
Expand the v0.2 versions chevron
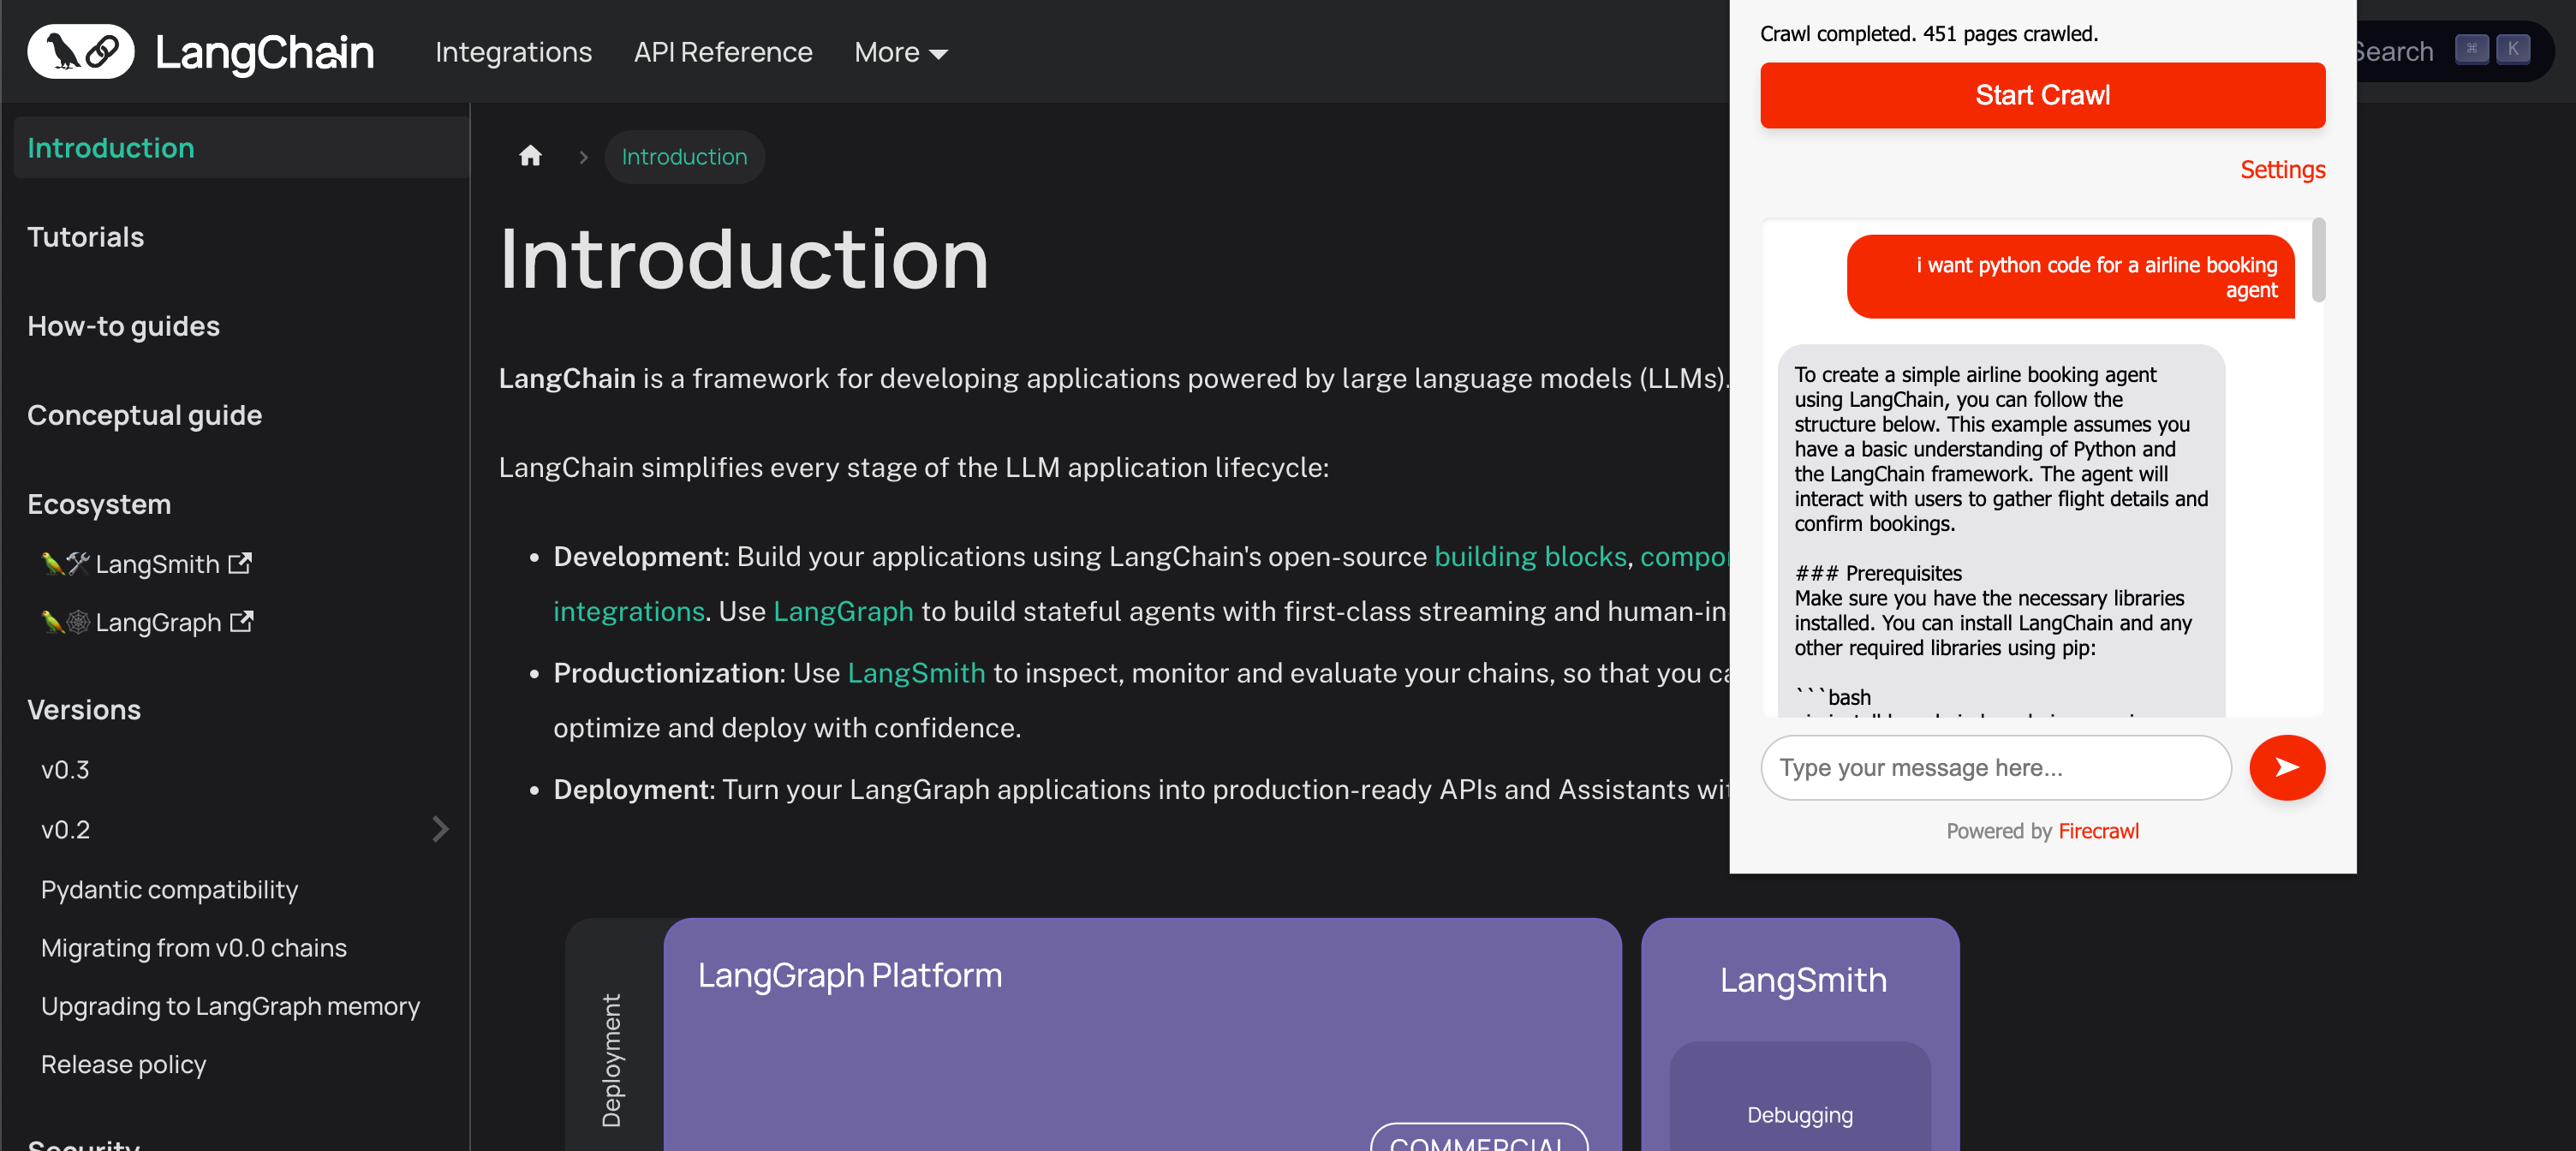pos(440,829)
